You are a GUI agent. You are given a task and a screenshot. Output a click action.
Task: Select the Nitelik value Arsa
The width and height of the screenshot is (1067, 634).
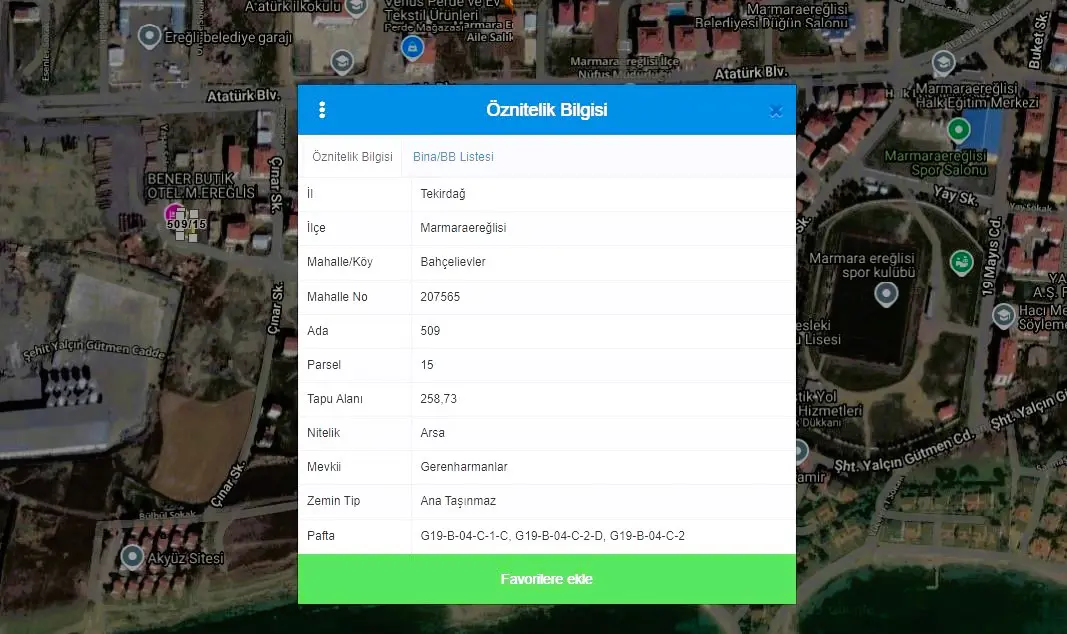coord(433,433)
